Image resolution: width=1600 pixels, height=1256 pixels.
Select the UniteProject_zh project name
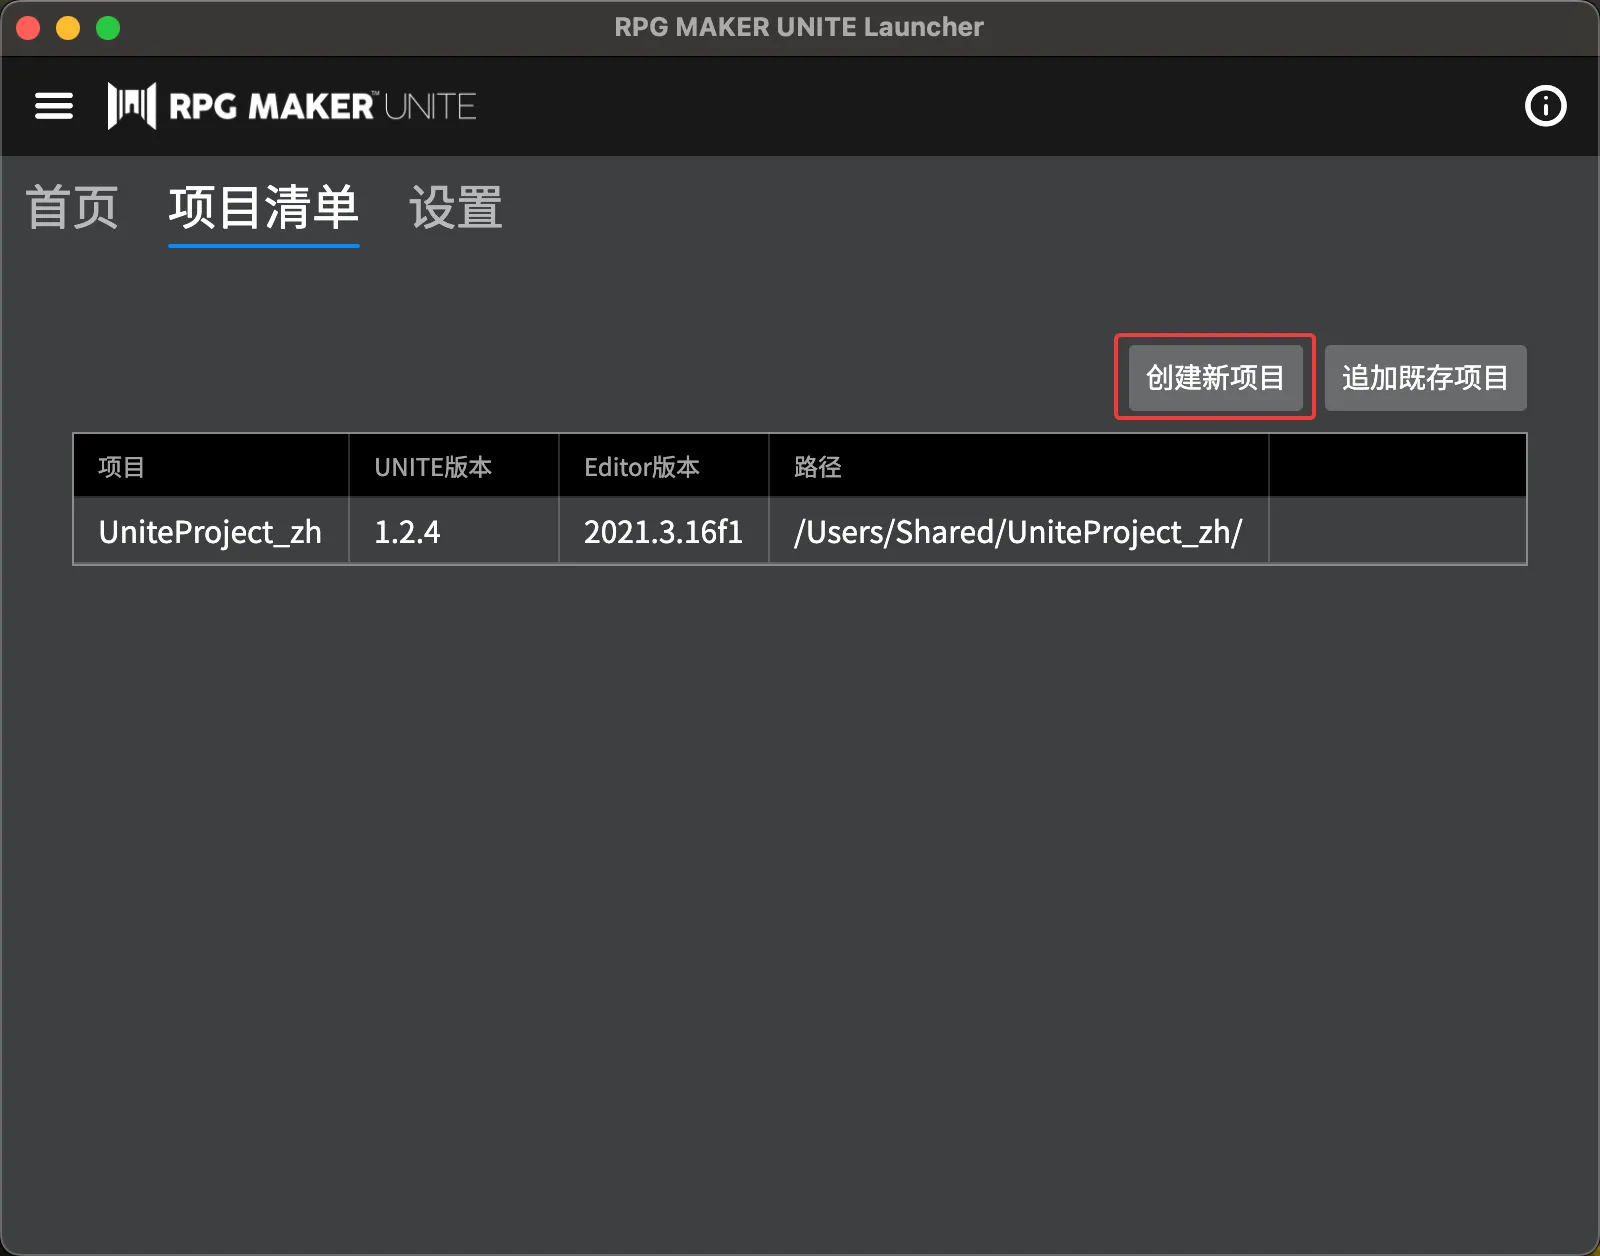click(210, 532)
